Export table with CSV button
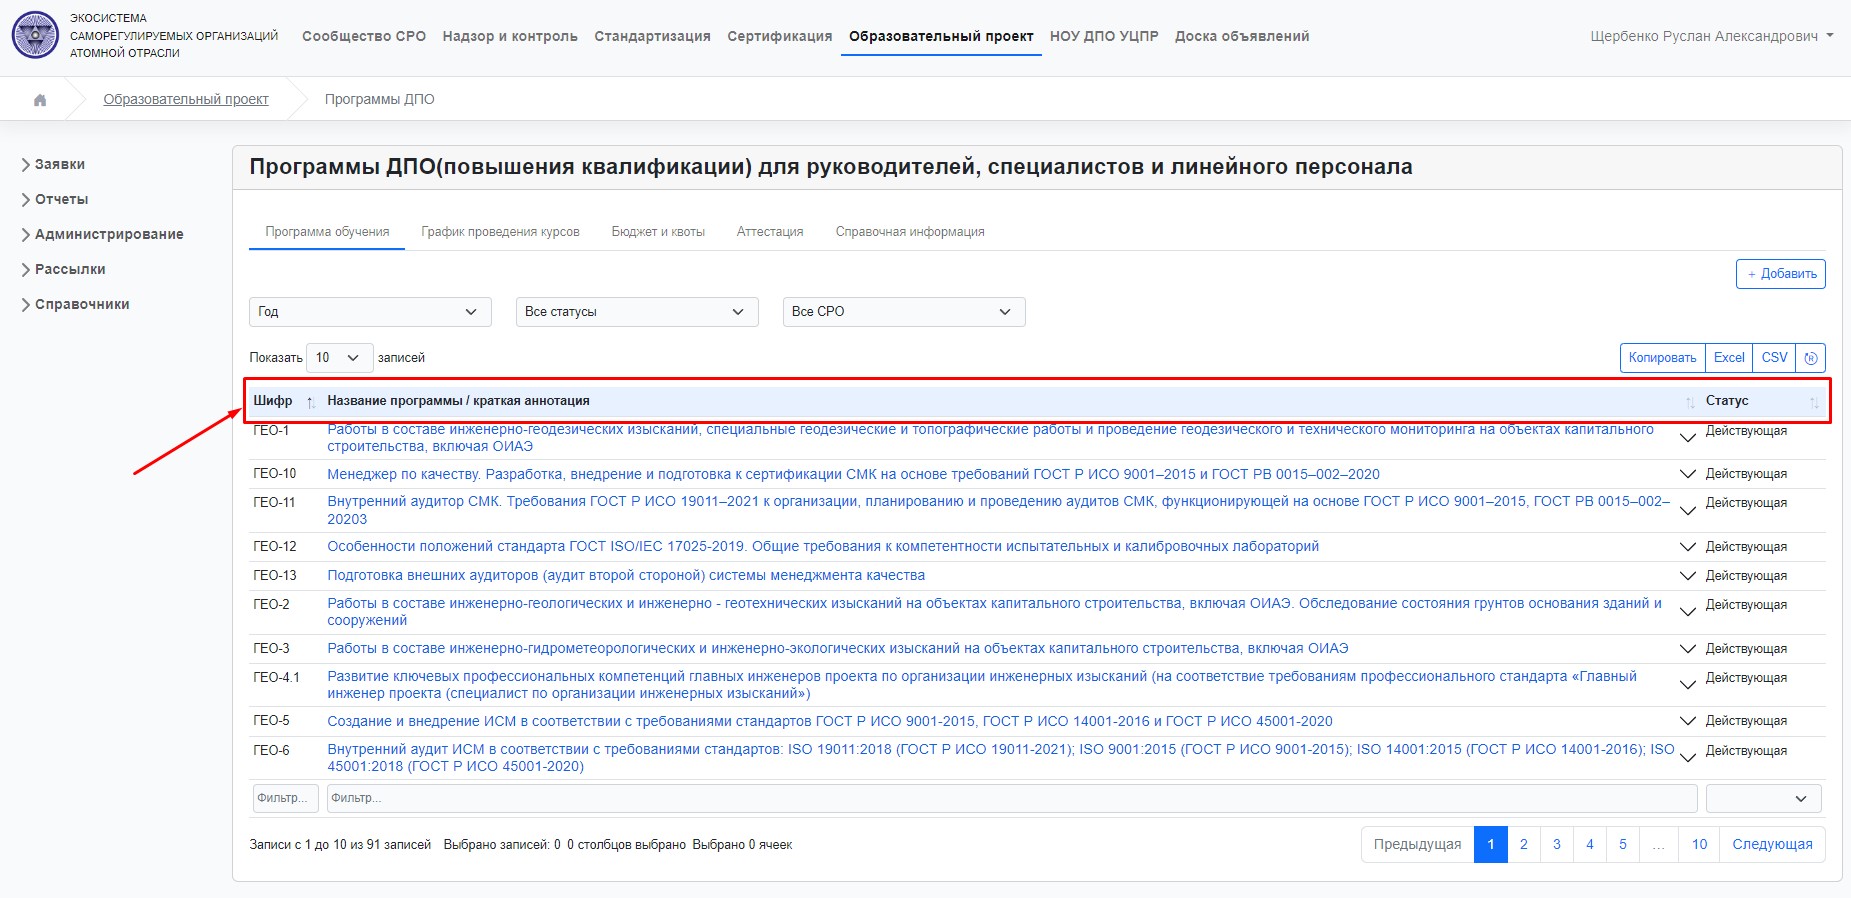This screenshot has height=898, width=1851. tap(1775, 358)
